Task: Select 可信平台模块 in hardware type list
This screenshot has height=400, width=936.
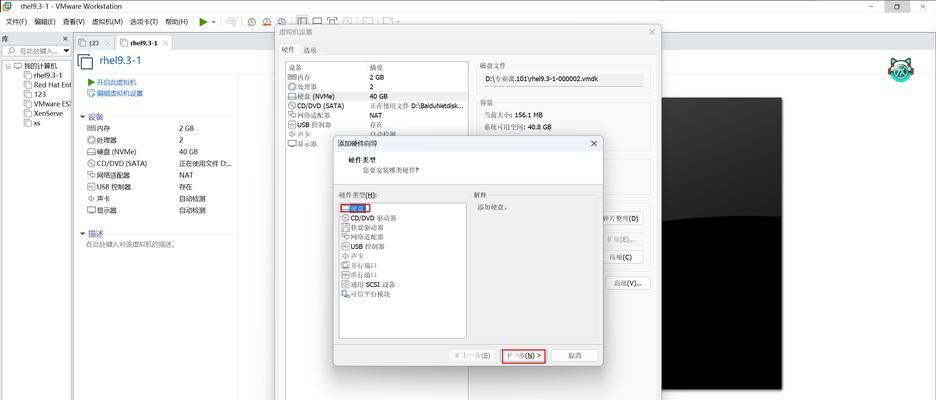Action: [x=366, y=294]
